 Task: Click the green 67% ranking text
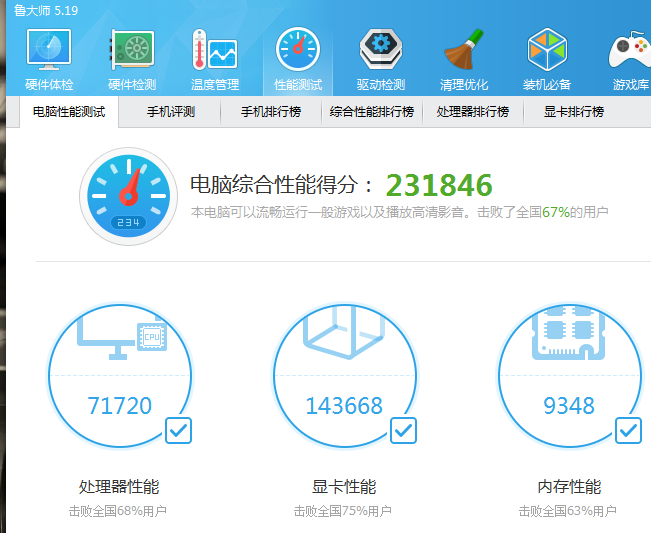point(556,212)
